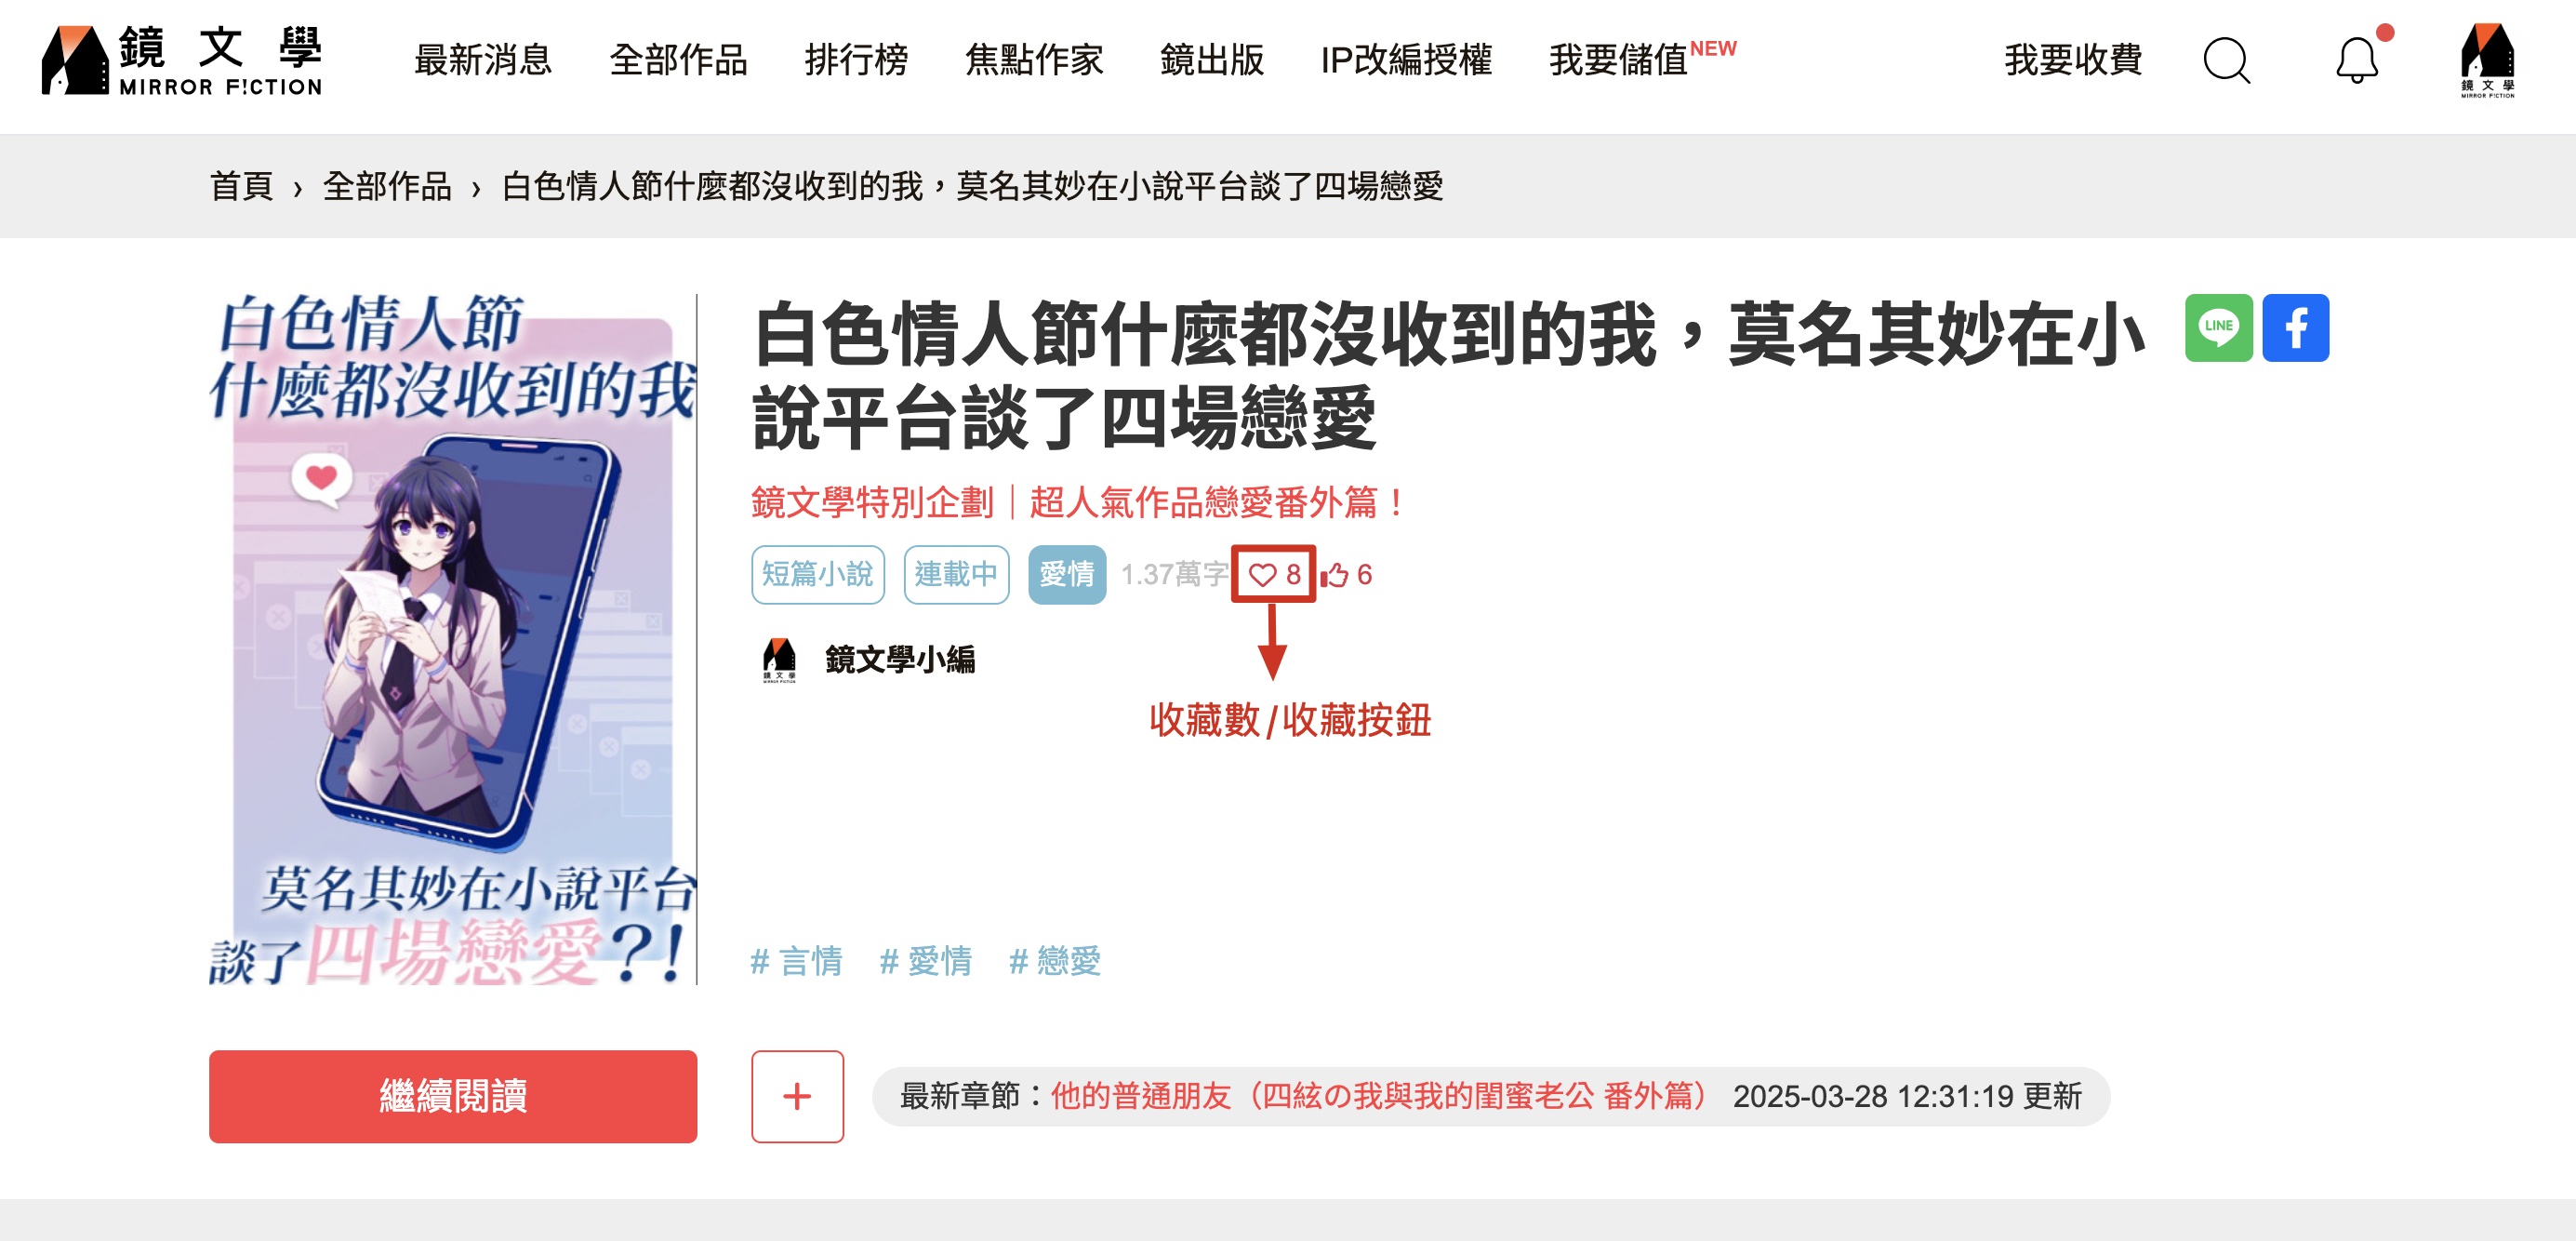Share the story via LINE
Screen dimensions: 2576x1241
point(2218,327)
